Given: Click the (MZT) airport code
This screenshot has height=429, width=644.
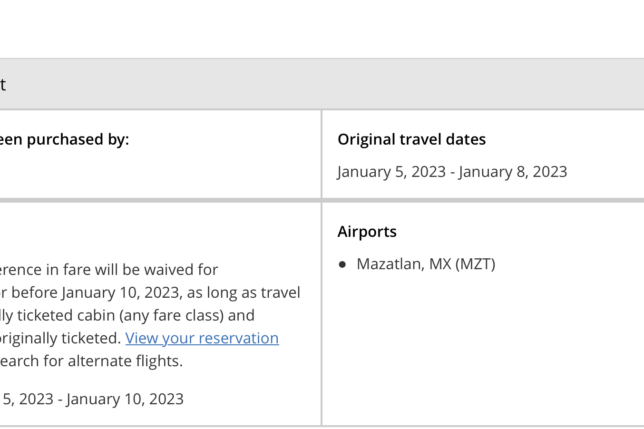Looking at the screenshot, I should click(x=475, y=264).
